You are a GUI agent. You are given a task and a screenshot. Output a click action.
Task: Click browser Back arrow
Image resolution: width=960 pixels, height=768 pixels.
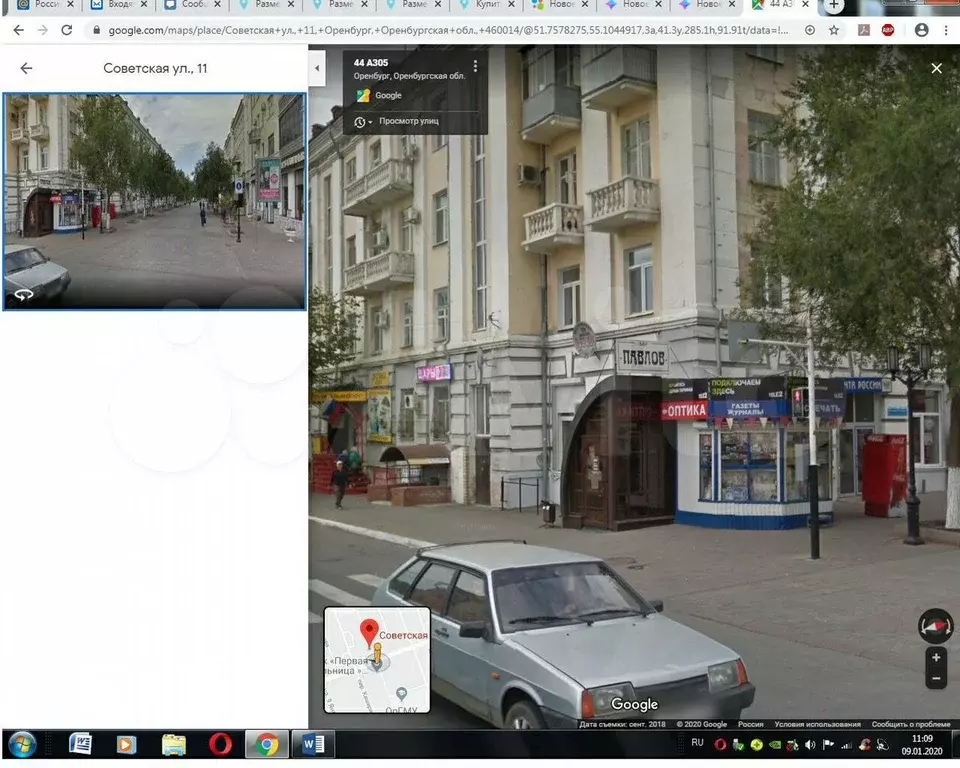[18, 30]
